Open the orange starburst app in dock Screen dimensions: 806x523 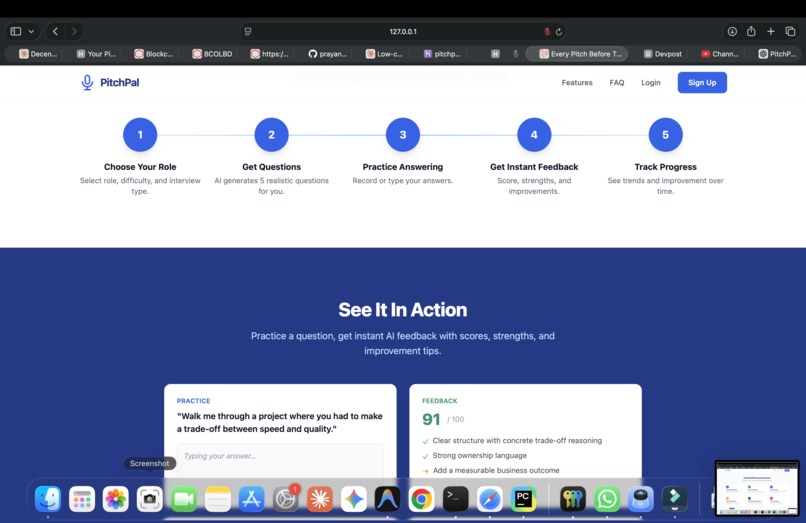click(319, 499)
